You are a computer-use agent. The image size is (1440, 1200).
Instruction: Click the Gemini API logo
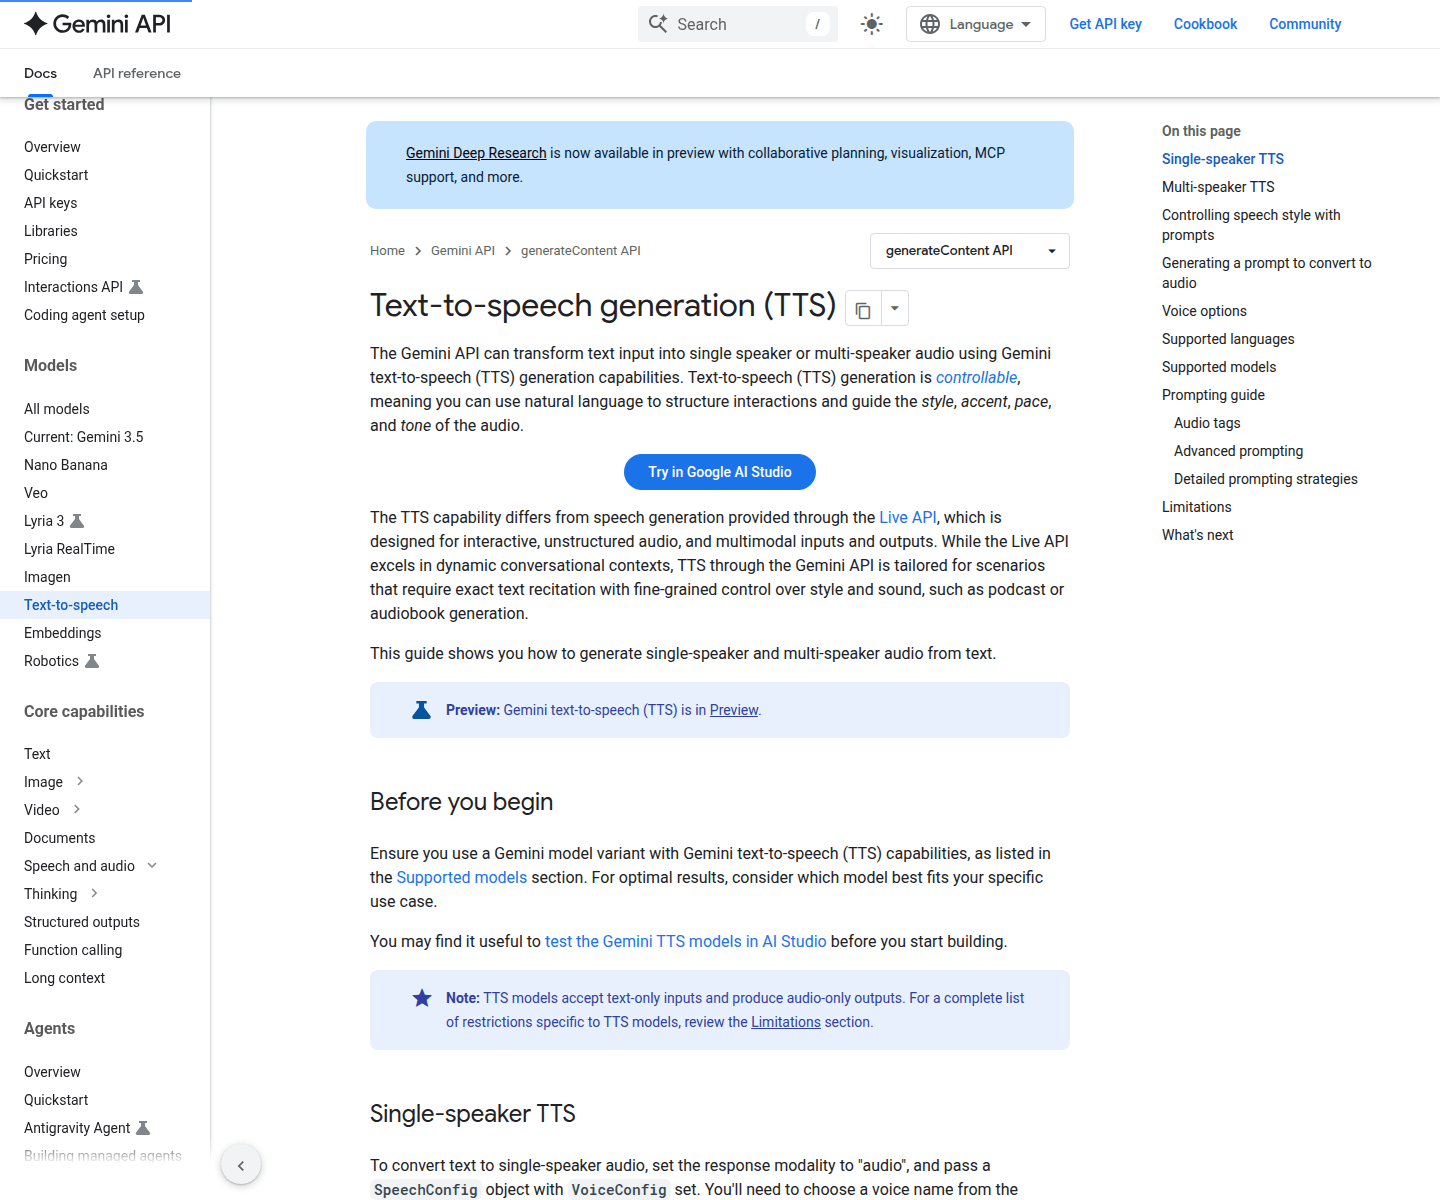coord(97,24)
